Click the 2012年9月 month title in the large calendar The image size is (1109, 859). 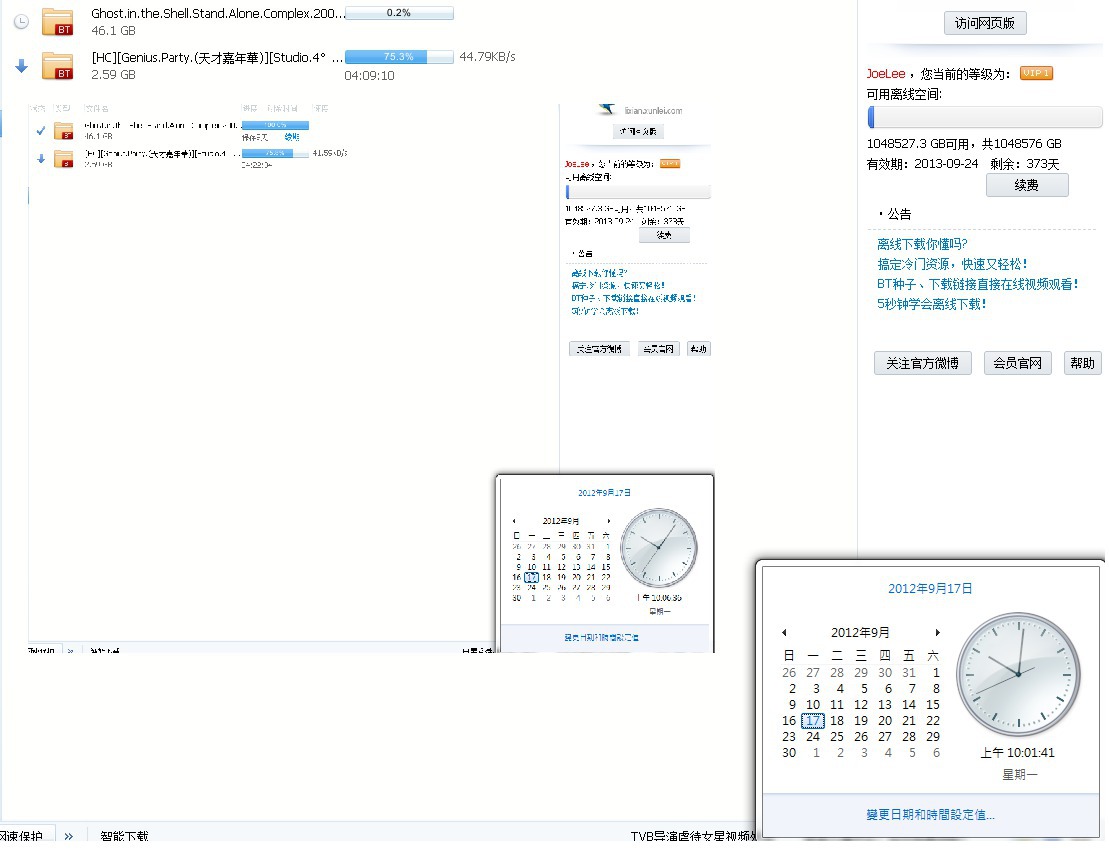point(860,632)
